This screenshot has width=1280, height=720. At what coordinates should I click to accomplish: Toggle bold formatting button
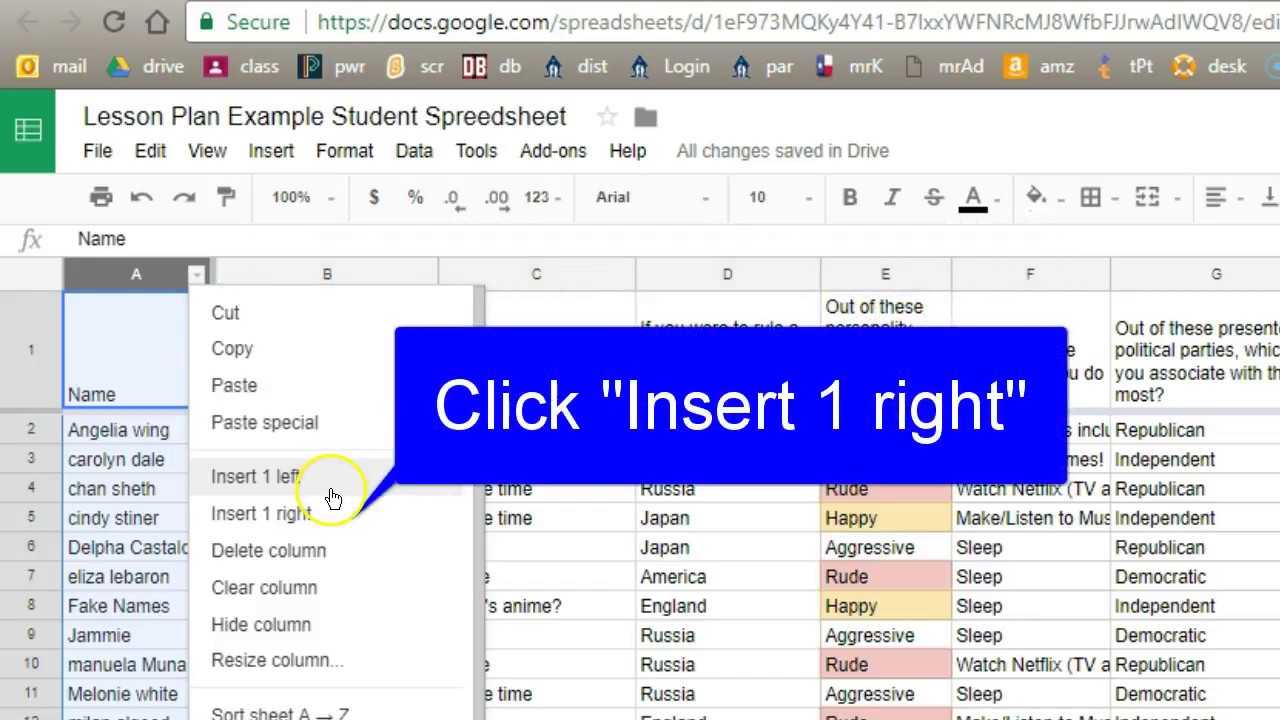tap(849, 197)
